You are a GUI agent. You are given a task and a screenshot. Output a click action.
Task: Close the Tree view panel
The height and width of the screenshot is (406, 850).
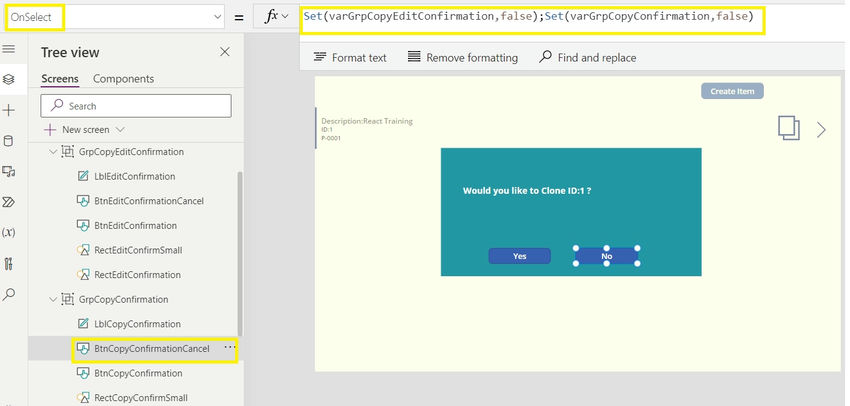(x=224, y=52)
